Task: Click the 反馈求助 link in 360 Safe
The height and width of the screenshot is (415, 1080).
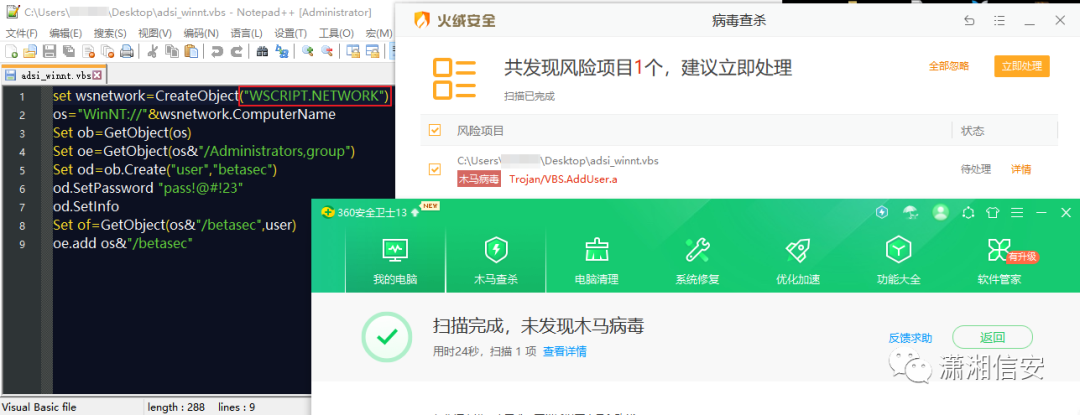Action: 910,338
